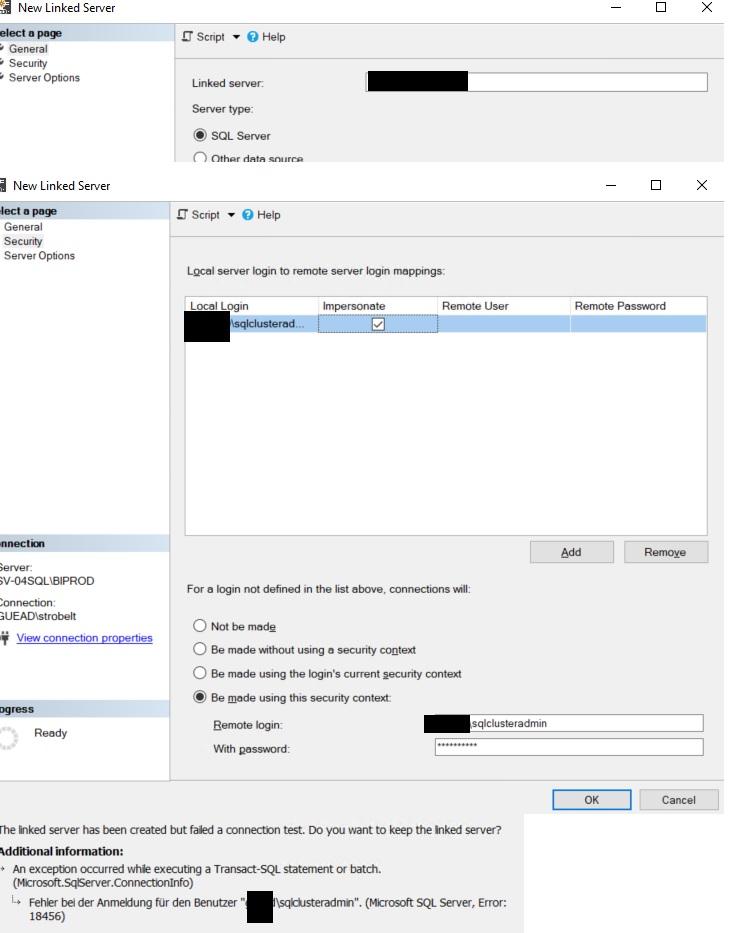Viewport: 734px width, 933px height.
Task: Click Help icon in lower window toolbar
Action: pos(248,215)
